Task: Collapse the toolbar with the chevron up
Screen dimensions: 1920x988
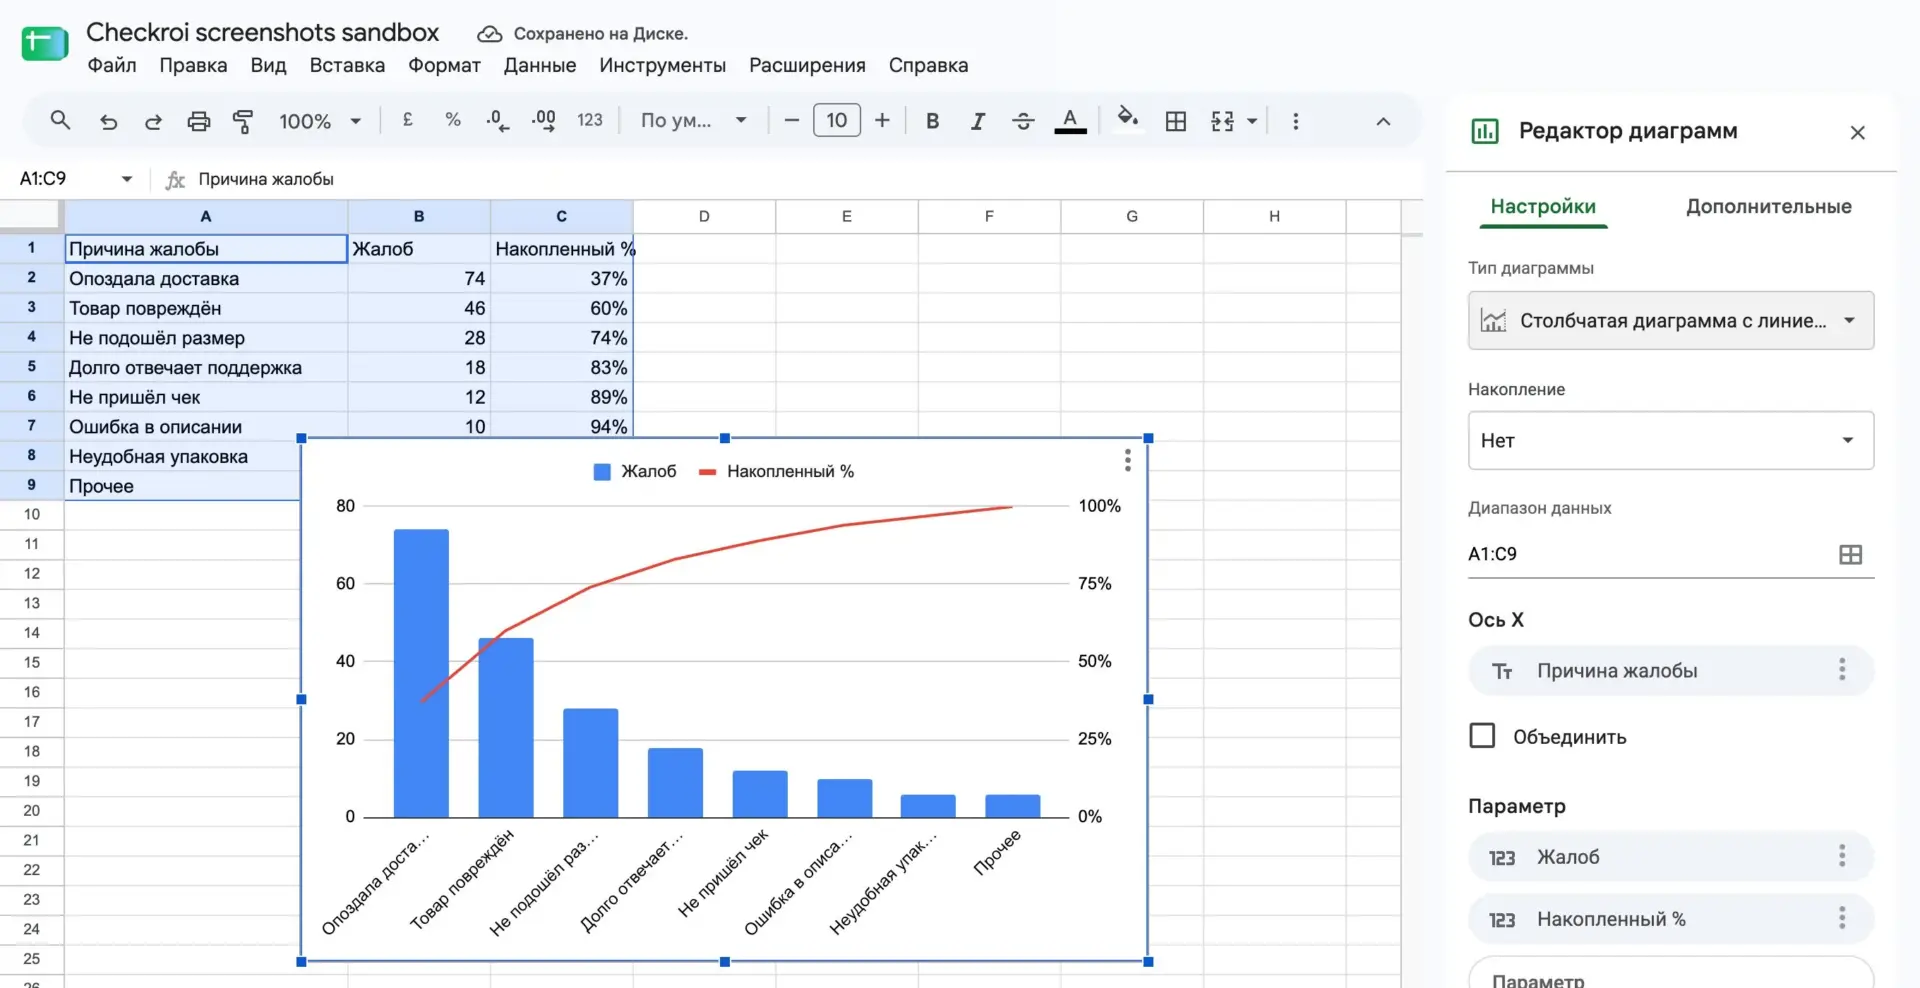Action: click(x=1383, y=121)
